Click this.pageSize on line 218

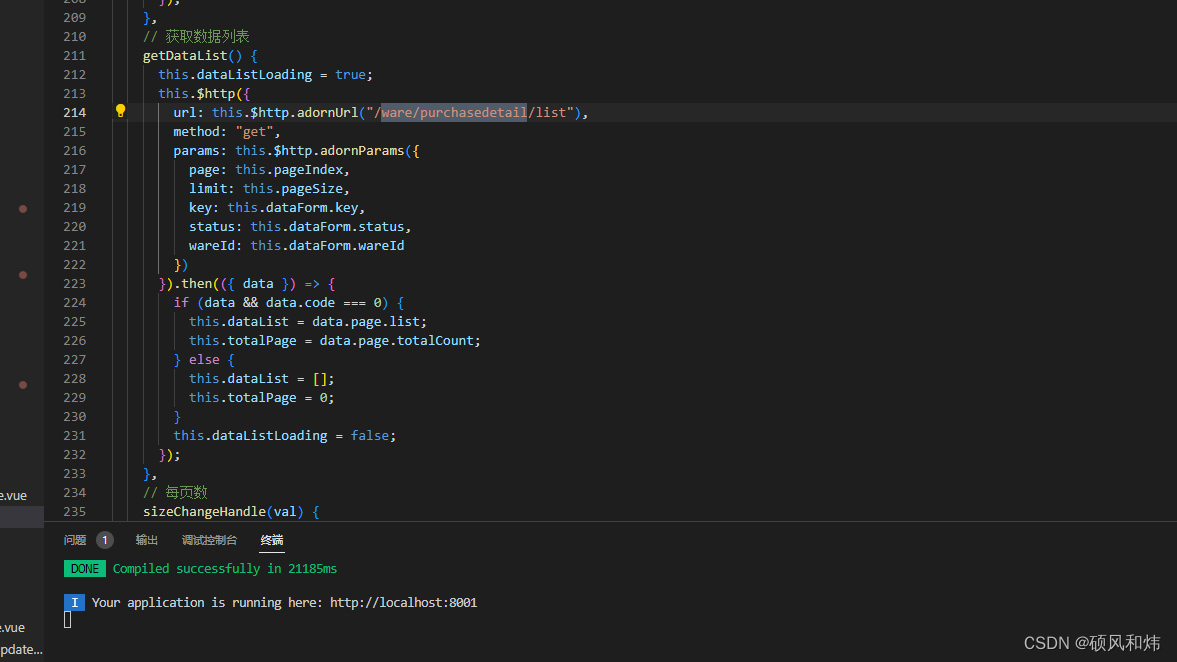point(293,188)
